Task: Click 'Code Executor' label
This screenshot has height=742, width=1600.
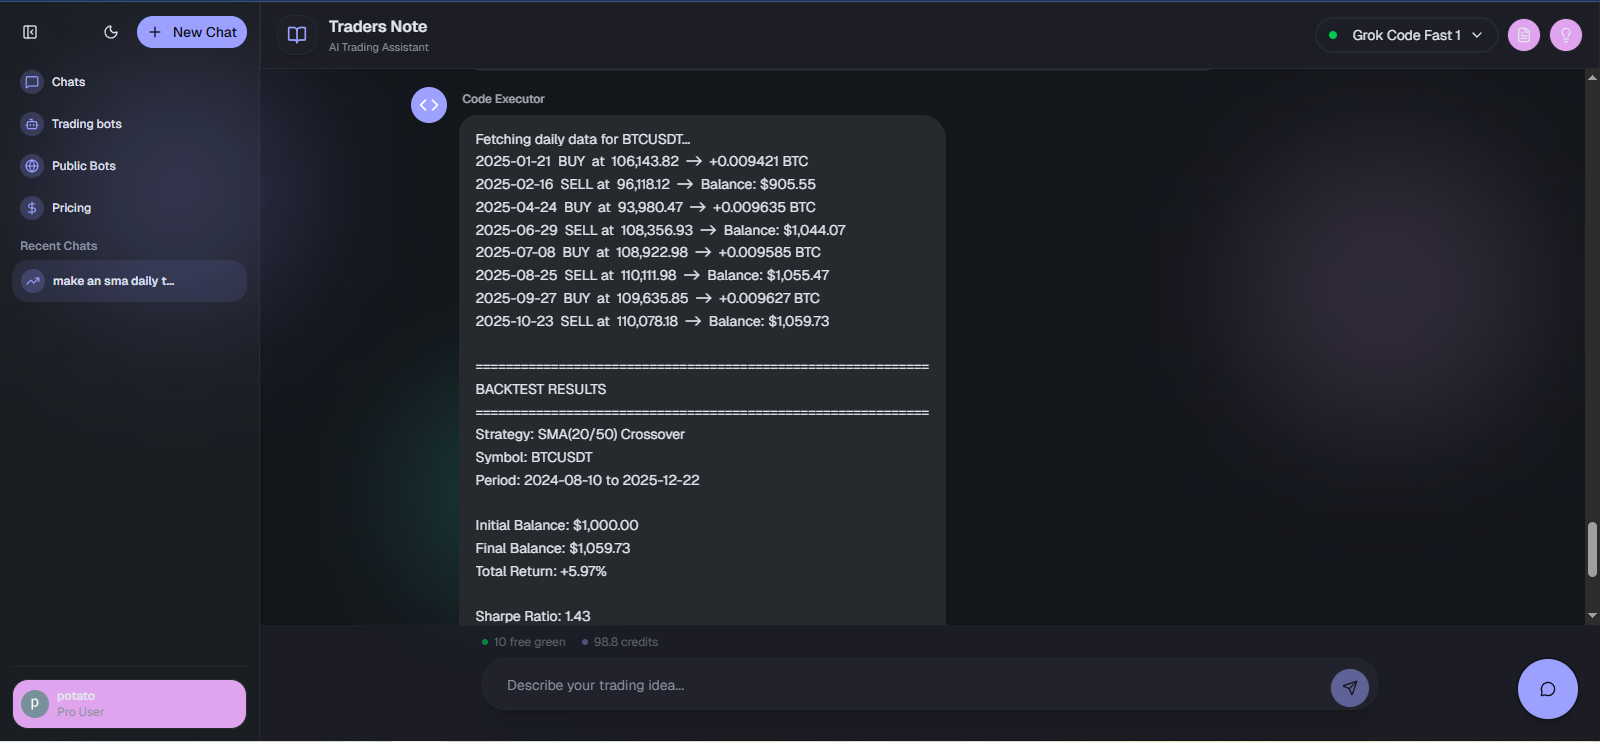Action: tap(503, 99)
